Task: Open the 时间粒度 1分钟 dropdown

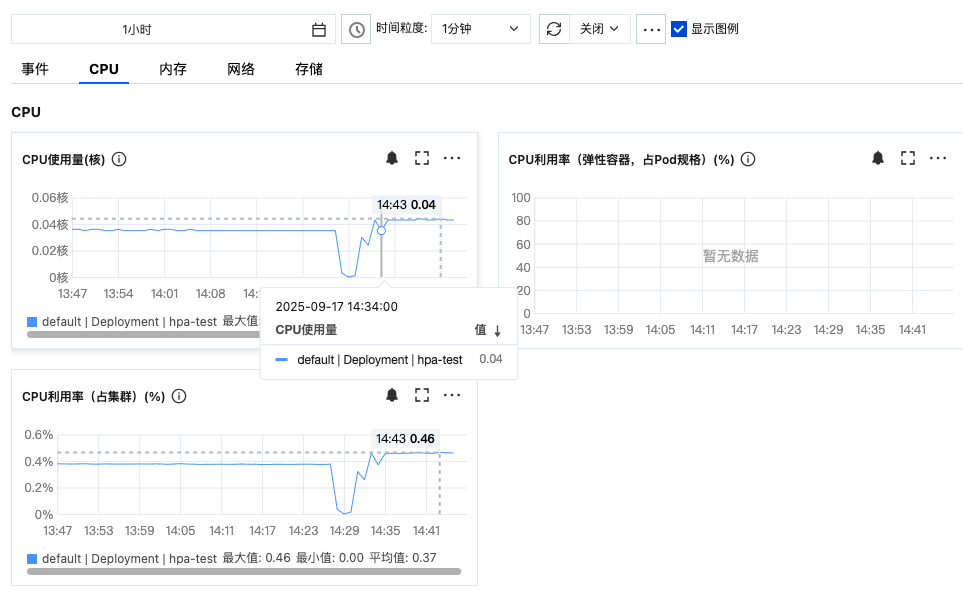Action: click(x=481, y=29)
